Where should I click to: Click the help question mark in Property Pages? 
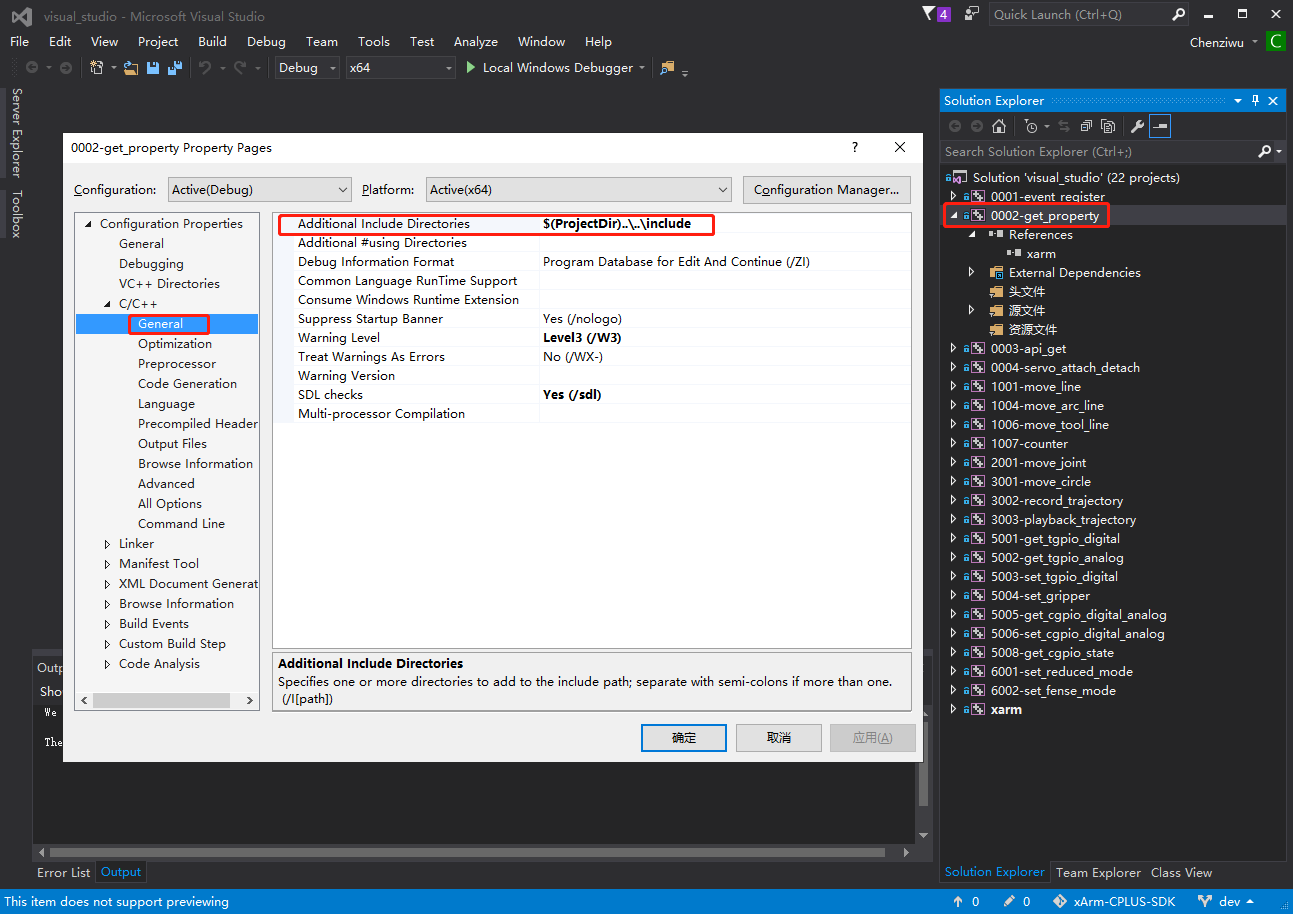pos(854,147)
